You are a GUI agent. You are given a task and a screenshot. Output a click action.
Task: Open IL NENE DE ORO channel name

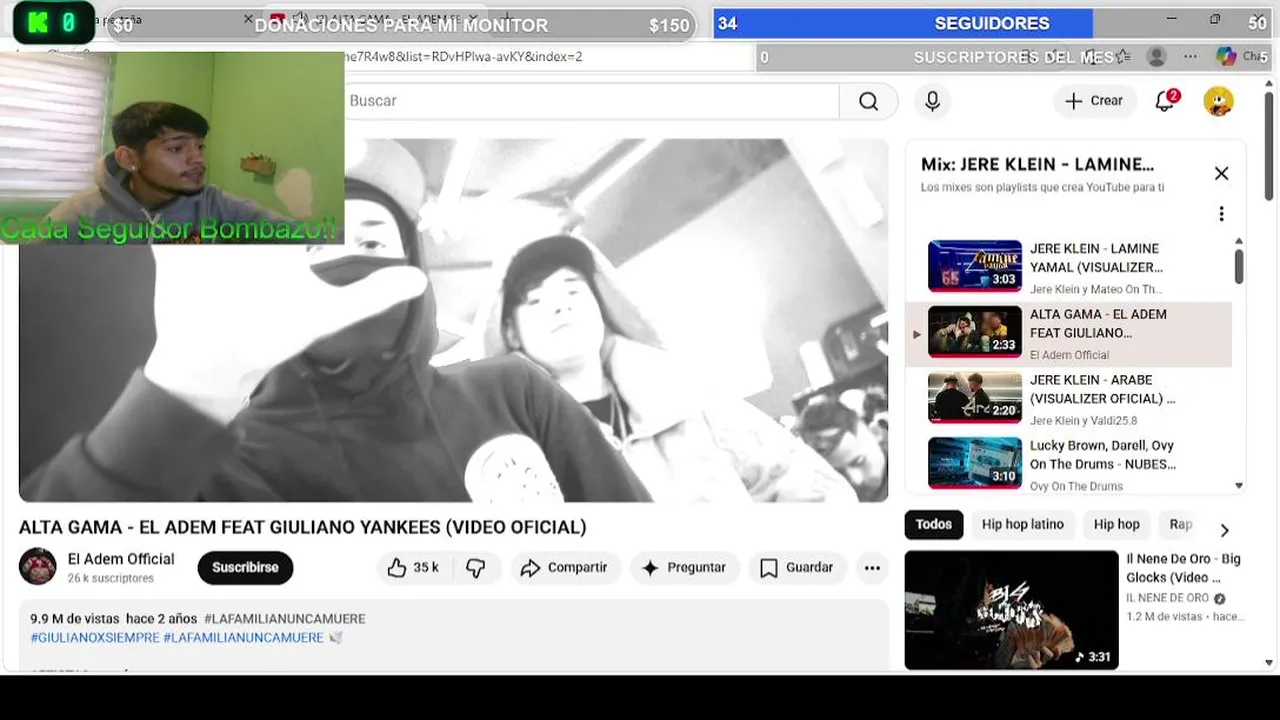click(1167, 598)
